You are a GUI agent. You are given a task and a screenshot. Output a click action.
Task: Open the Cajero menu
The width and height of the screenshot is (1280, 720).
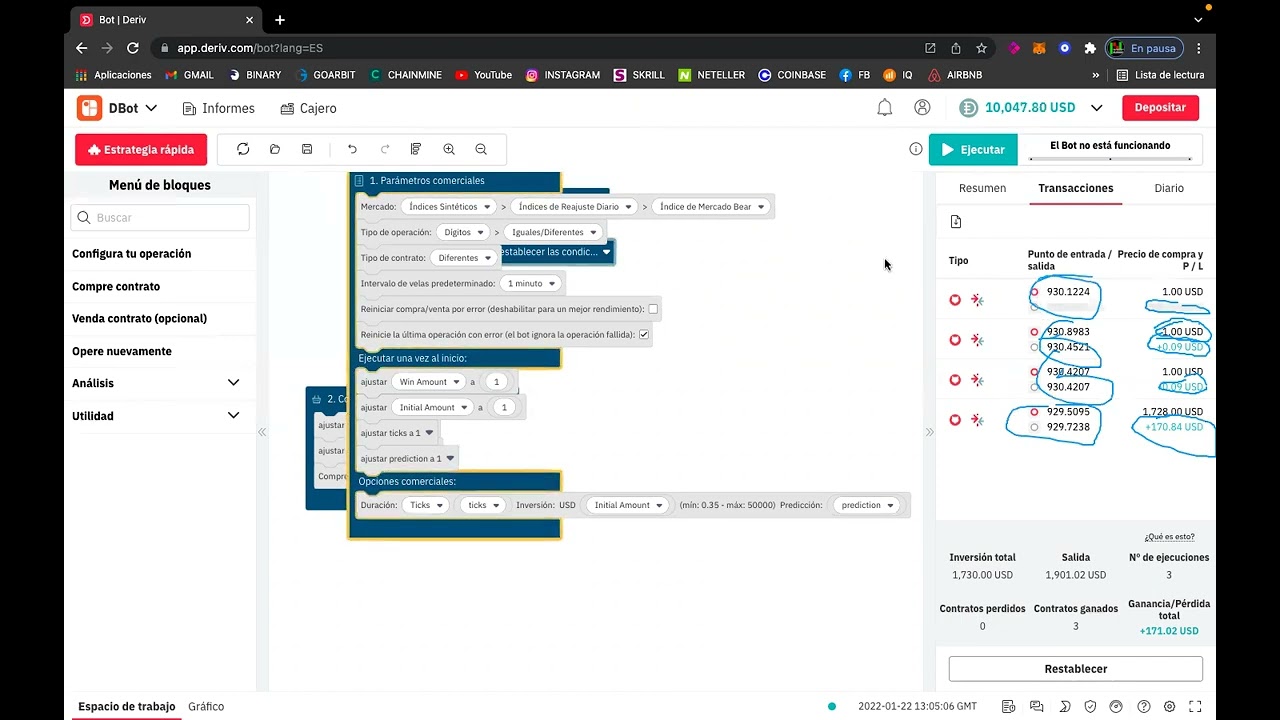click(309, 108)
